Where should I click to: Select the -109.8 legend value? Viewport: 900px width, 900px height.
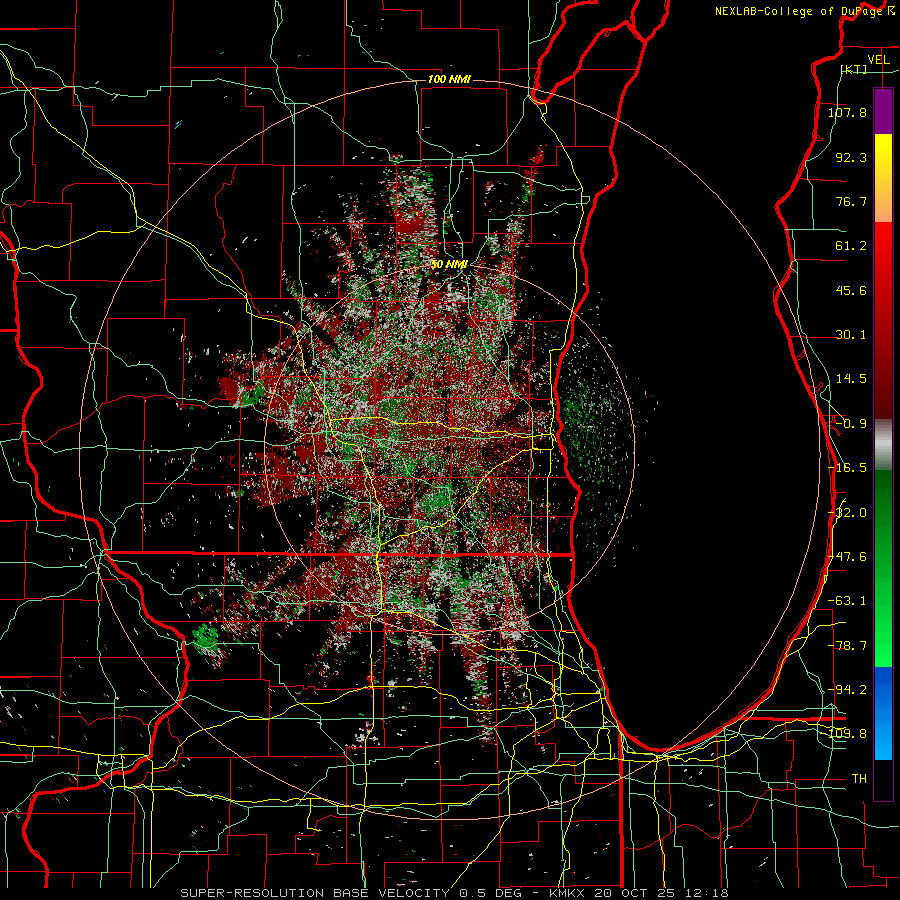(847, 734)
